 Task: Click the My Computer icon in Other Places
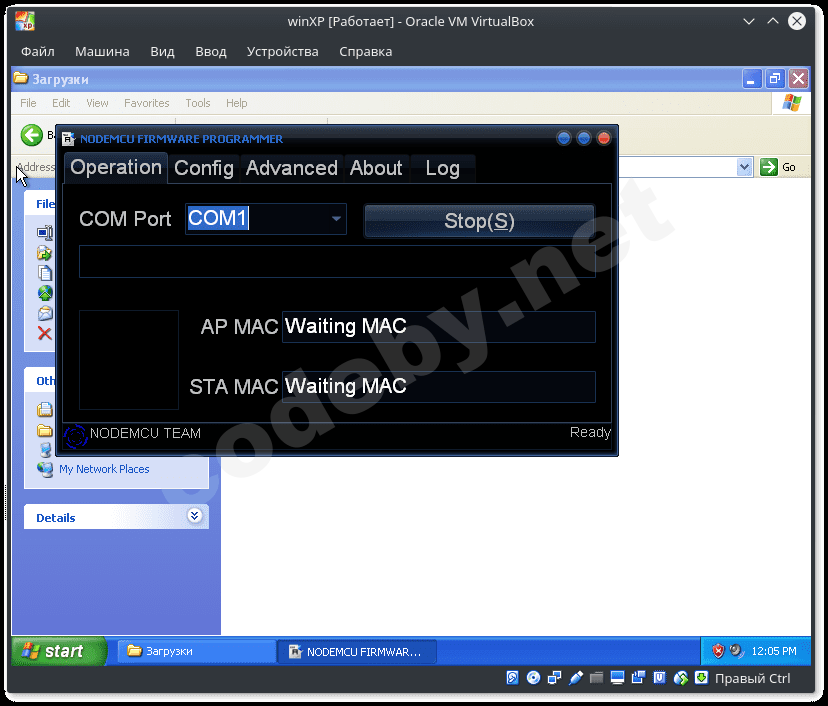click(x=45, y=449)
